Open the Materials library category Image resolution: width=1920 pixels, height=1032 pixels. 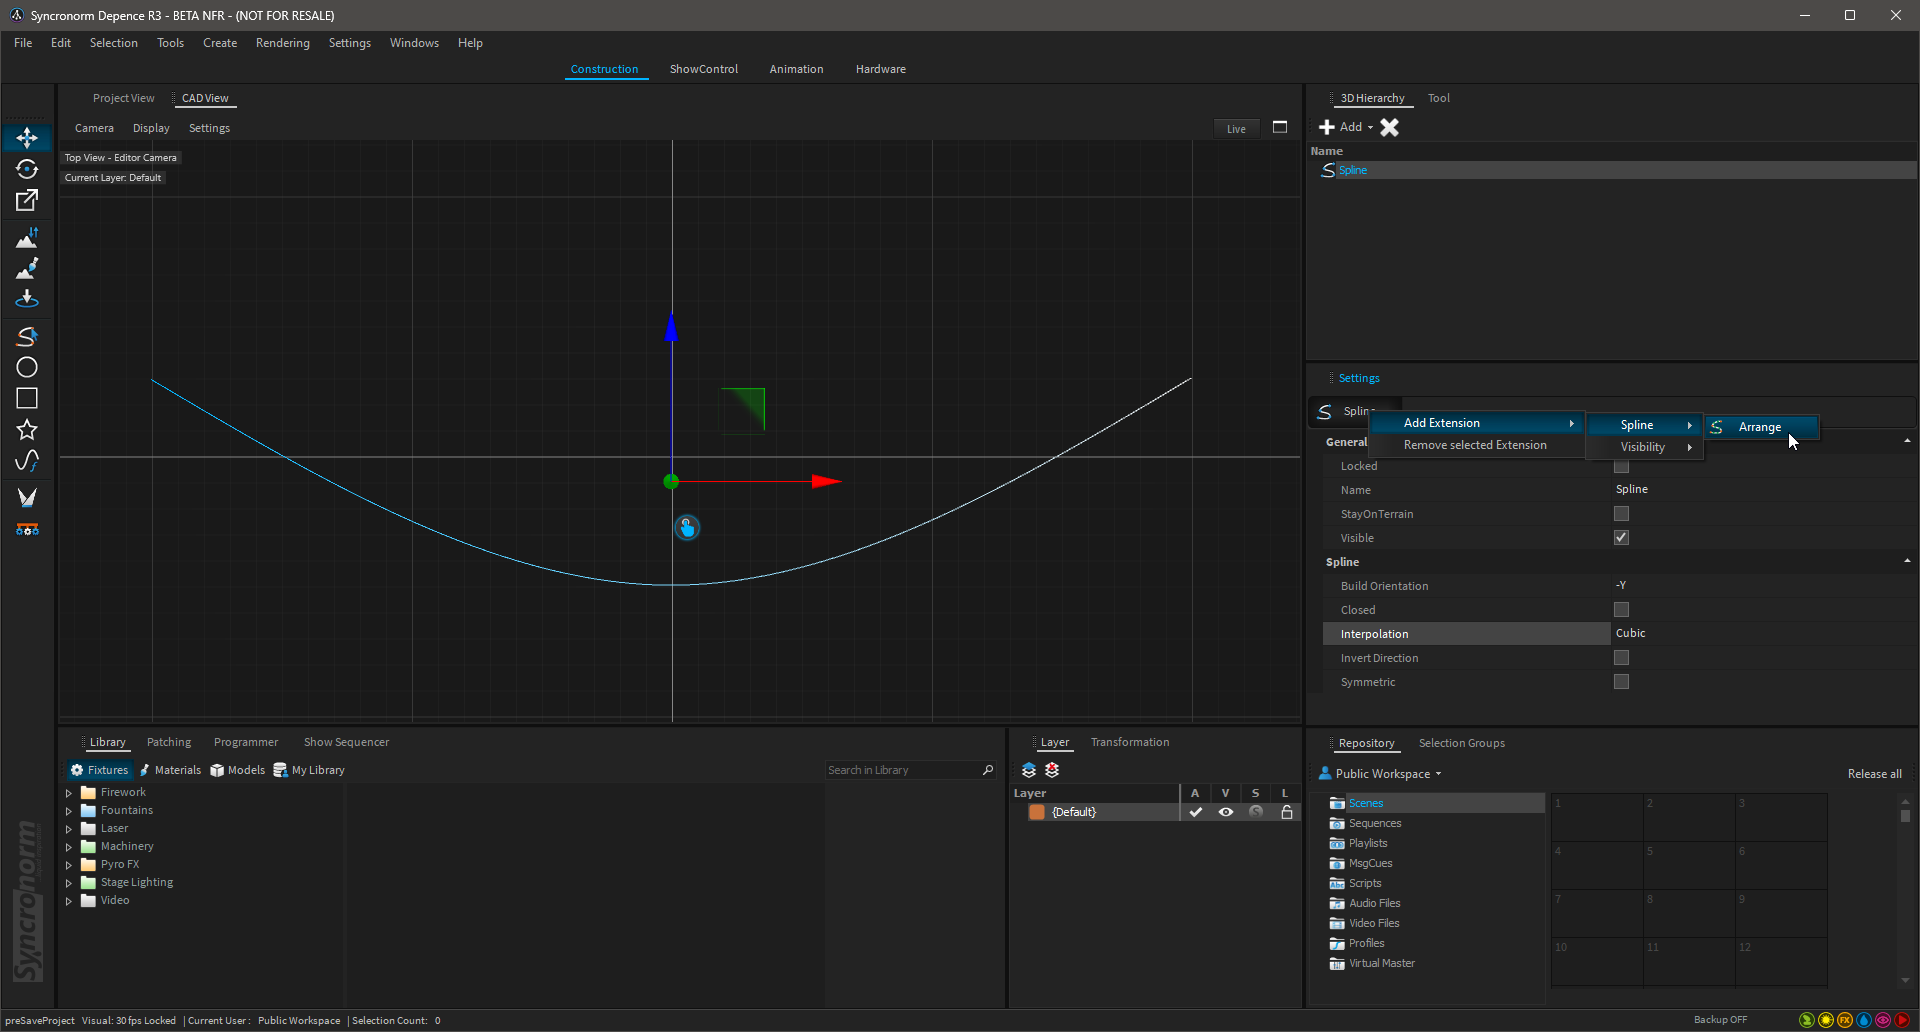(x=170, y=770)
